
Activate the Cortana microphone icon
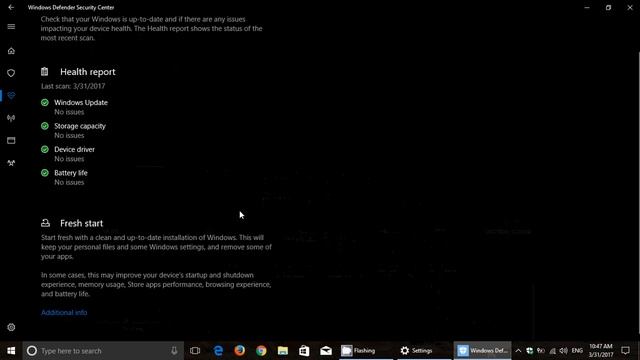[x=174, y=351]
